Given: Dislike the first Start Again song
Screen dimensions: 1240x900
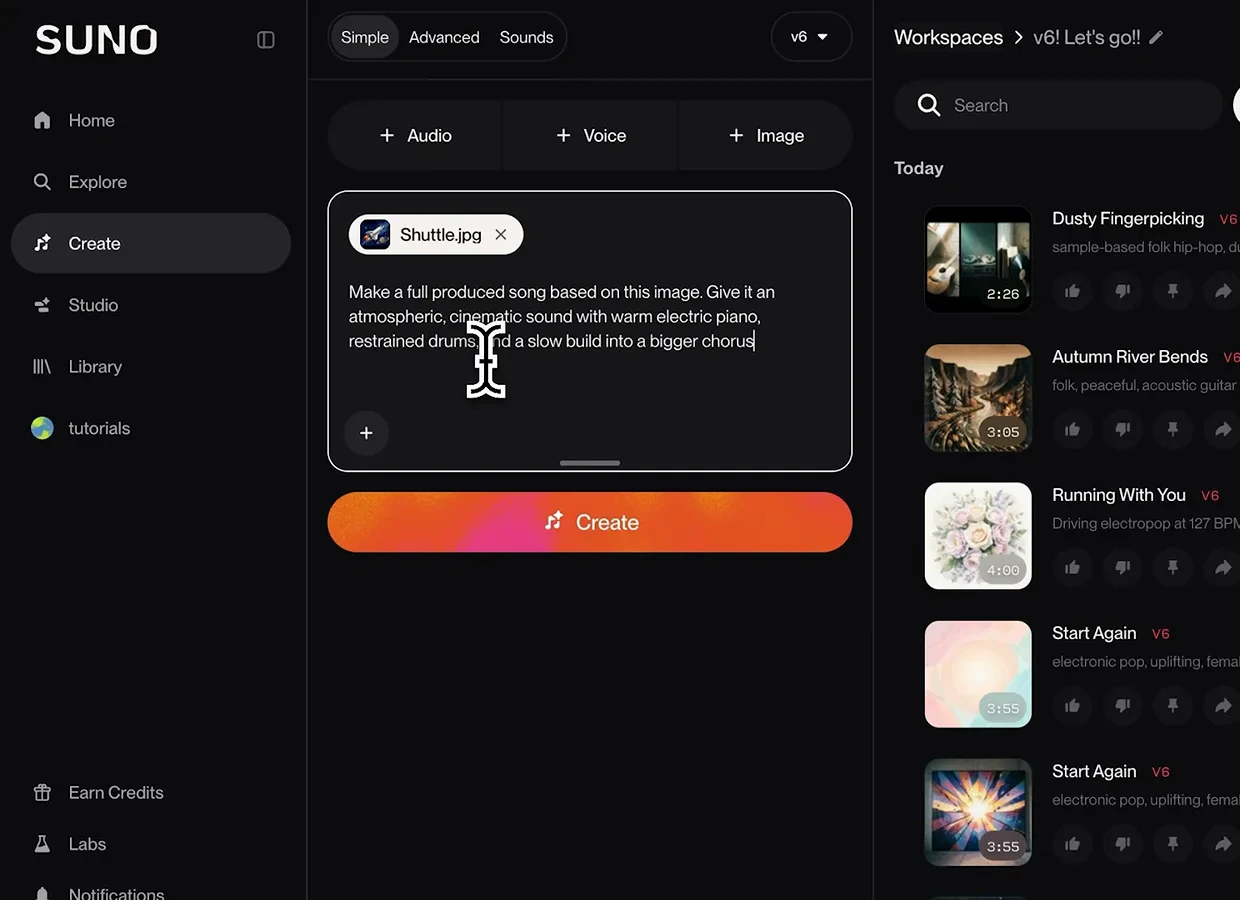Looking at the screenshot, I should click(1123, 705).
